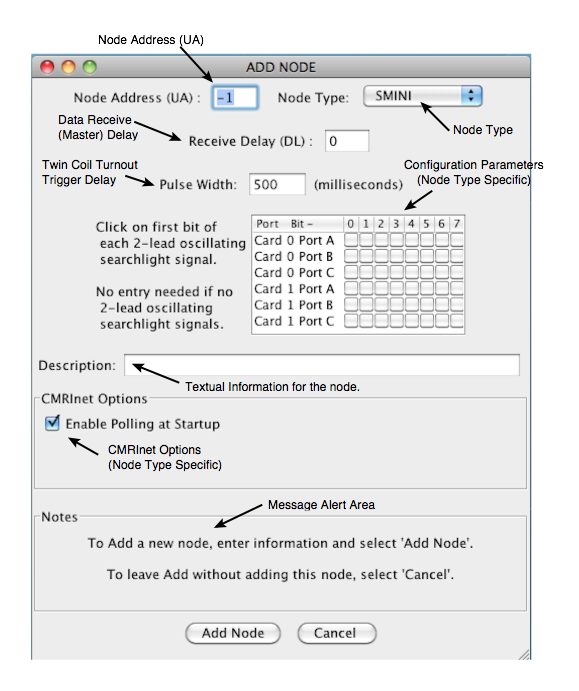The width and height of the screenshot is (579, 691).
Task: Close the ADD NODE window with red button
Action: point(47,67)
